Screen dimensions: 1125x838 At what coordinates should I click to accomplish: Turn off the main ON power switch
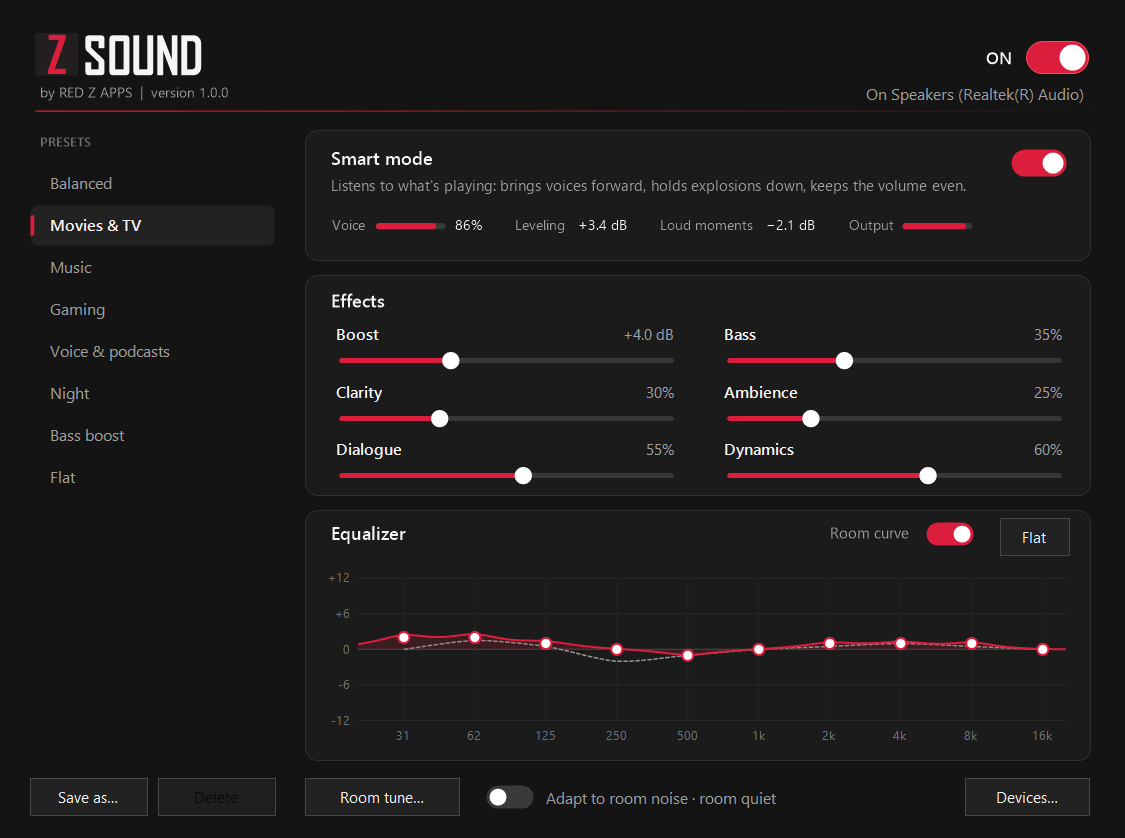pos(1057,58)
